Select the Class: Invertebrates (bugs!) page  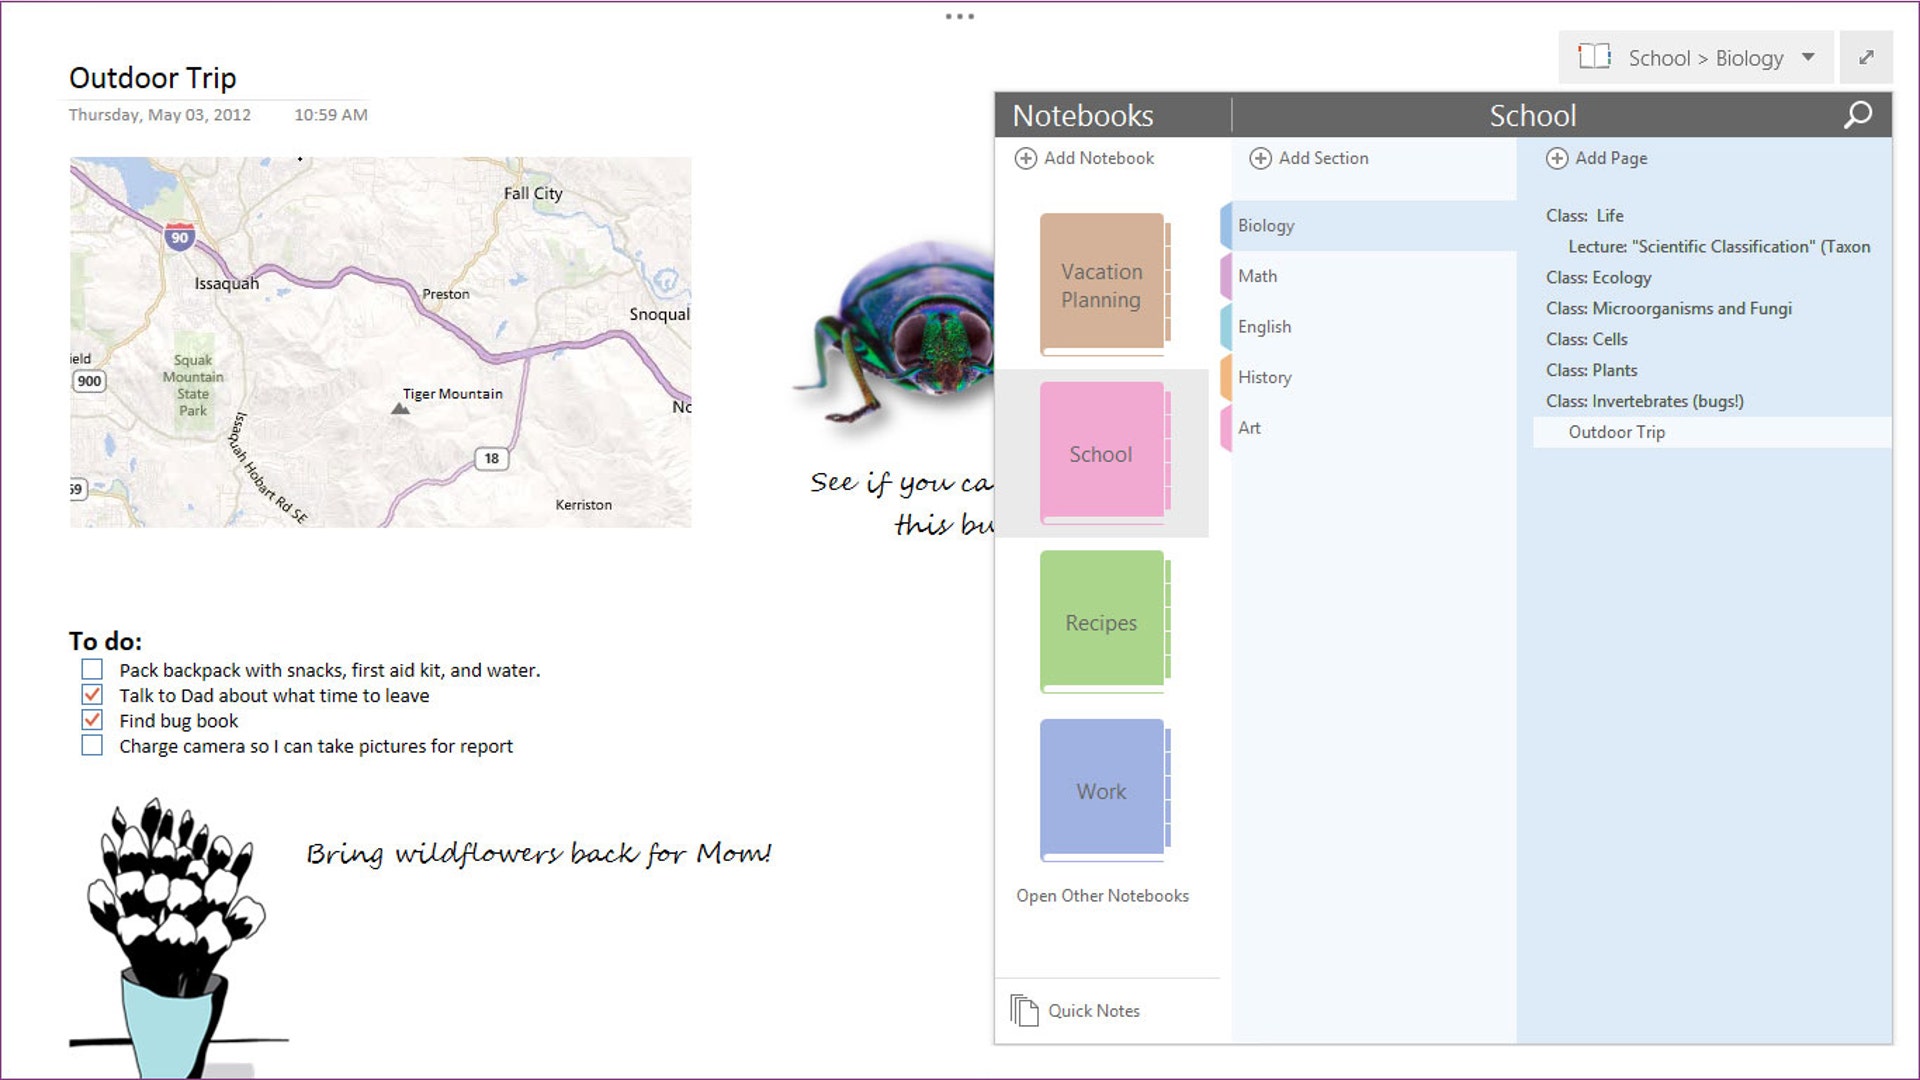point(1643,401)
